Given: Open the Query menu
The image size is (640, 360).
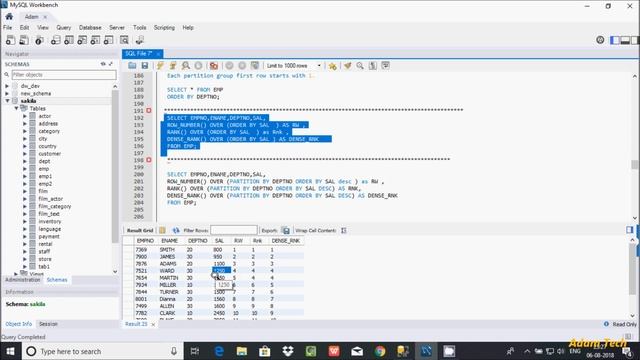Looking at the screenshot, I should (x=64, y=28).
